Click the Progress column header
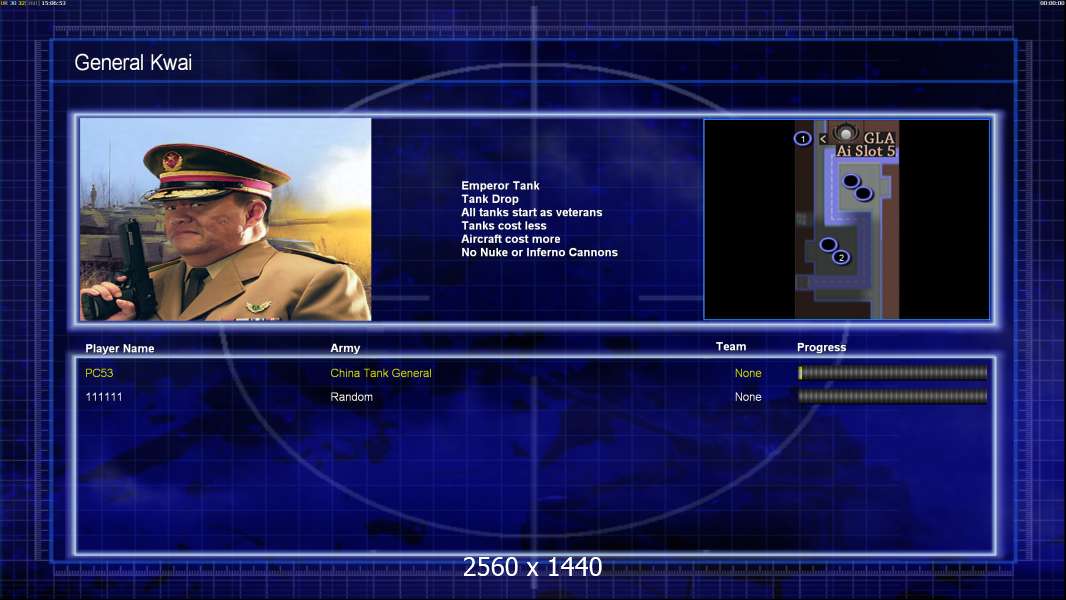The image size is (1066, 600). click(821, 347)
